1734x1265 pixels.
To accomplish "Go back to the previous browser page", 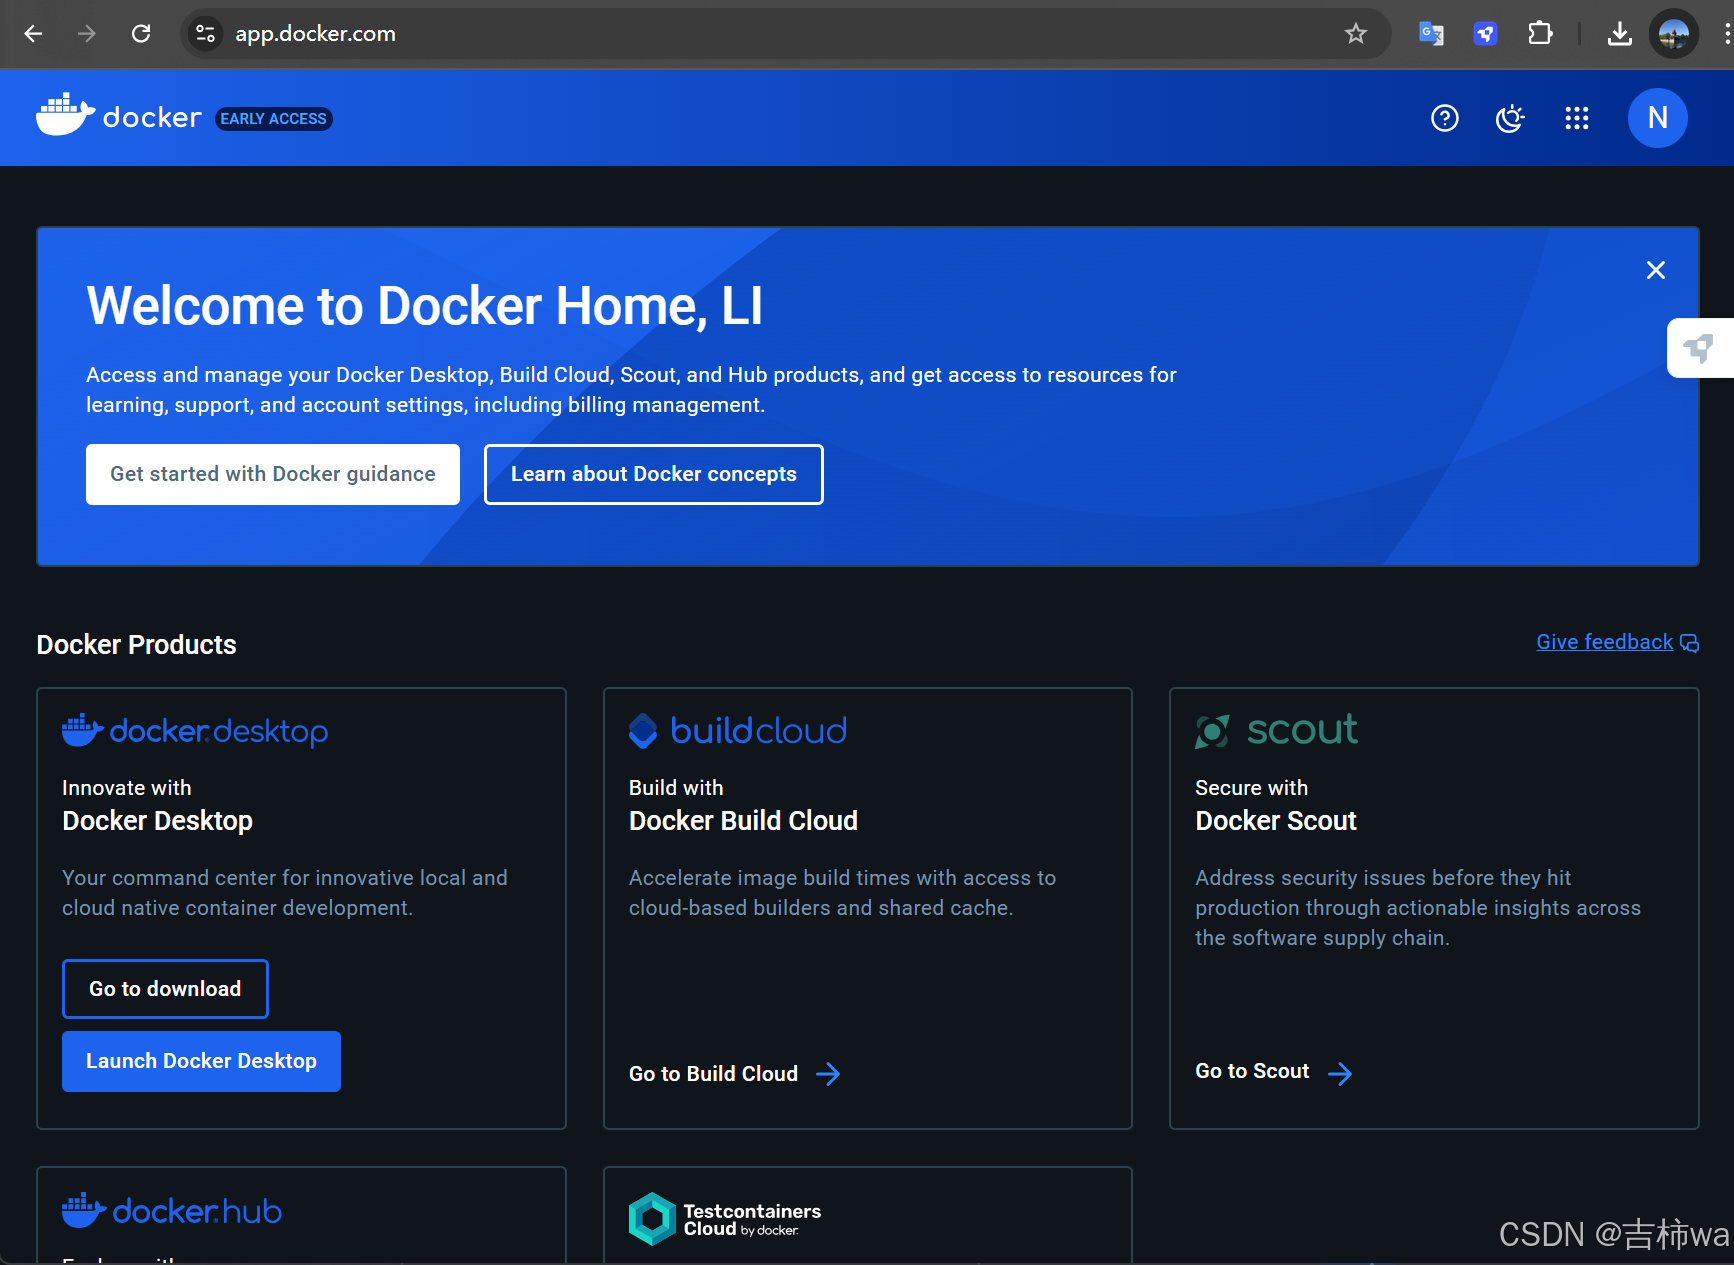I will [33, 34].
